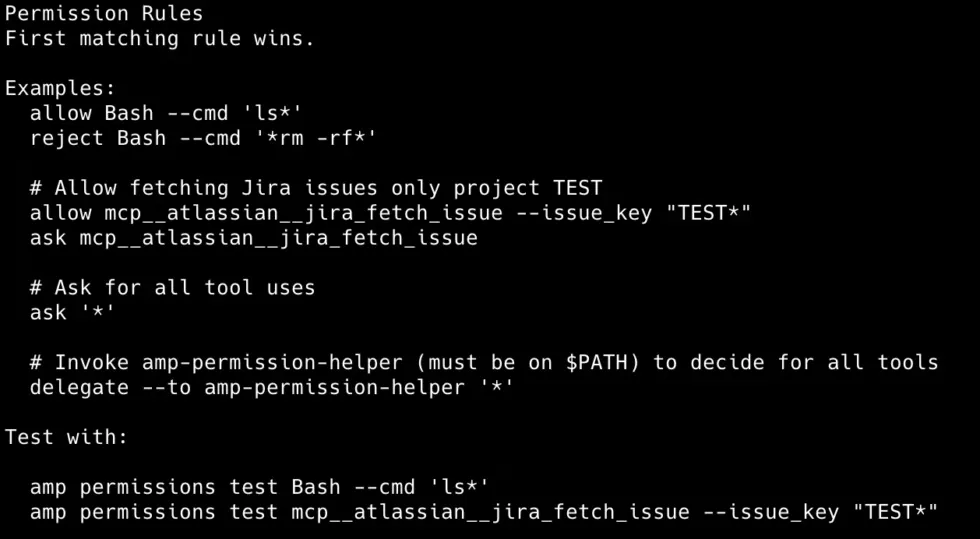
Task: Click the "$PATH" variable text
Action: click(x=597, y=362)
